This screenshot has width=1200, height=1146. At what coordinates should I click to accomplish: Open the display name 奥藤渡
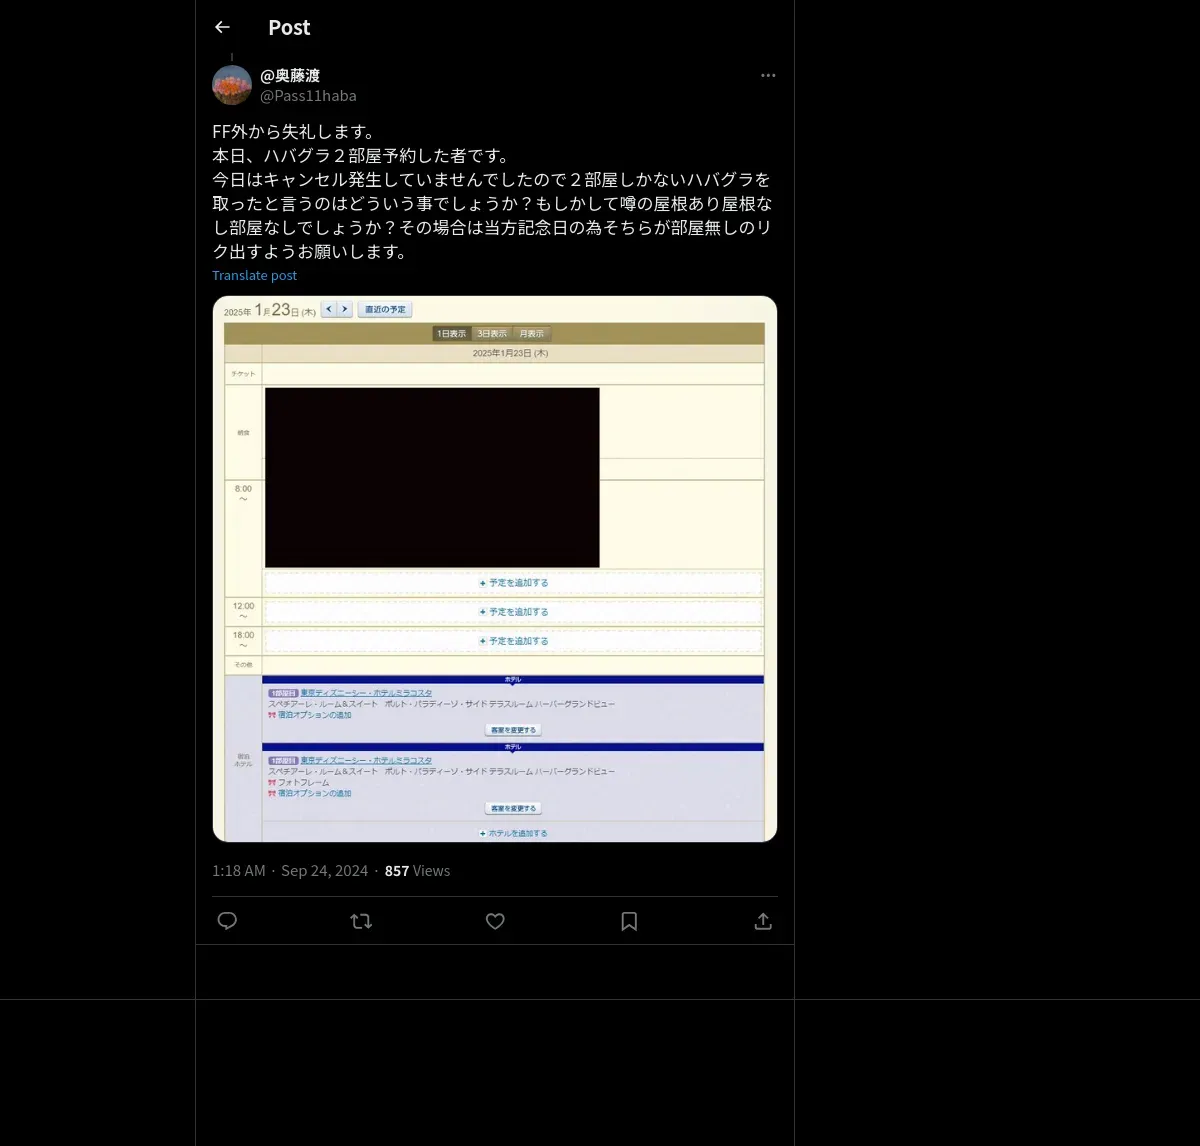290,75
